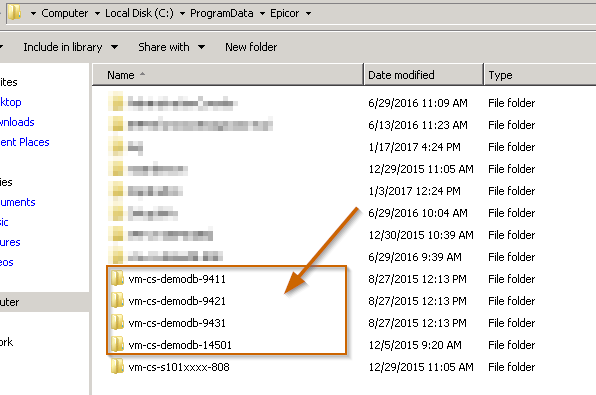Select the vm-cs-demodb-9421 file name
The width and height of the screenshot is (596, 395).
point(177,301)
